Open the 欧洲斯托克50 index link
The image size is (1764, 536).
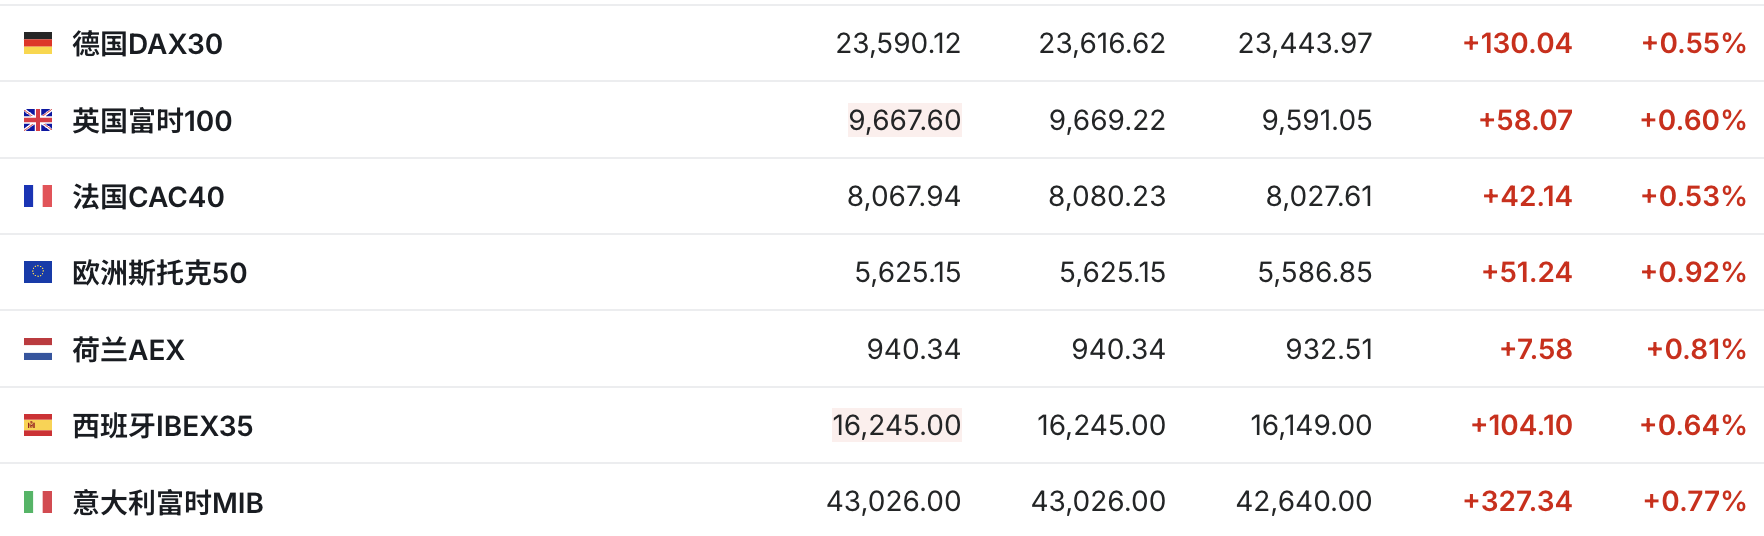click(x=159, y=273)
